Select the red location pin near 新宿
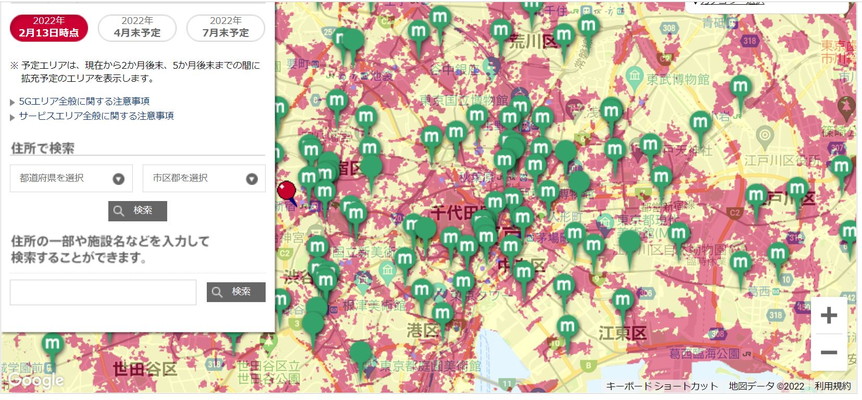The height and width of the screenshot is (400, 862). 286,193
